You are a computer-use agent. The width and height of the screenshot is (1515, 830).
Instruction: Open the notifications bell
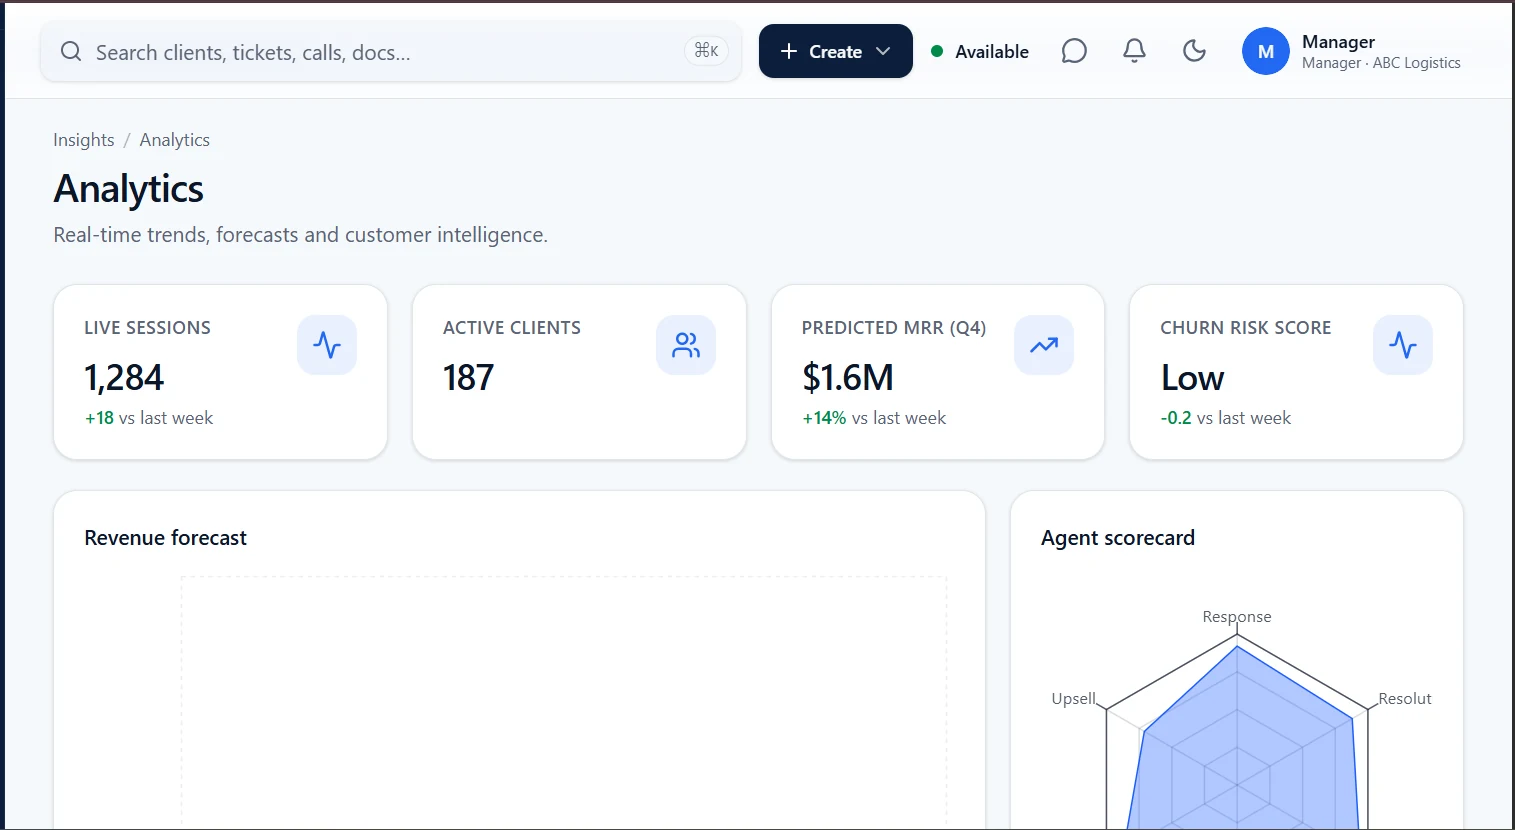pyautogui.click(x=1134, y=51)
